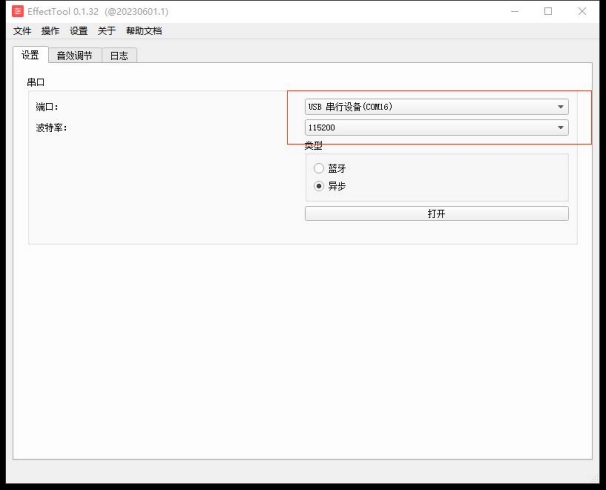Switch to the 日志 tab
The image size is (606, 490).
[x=119, y=56]
